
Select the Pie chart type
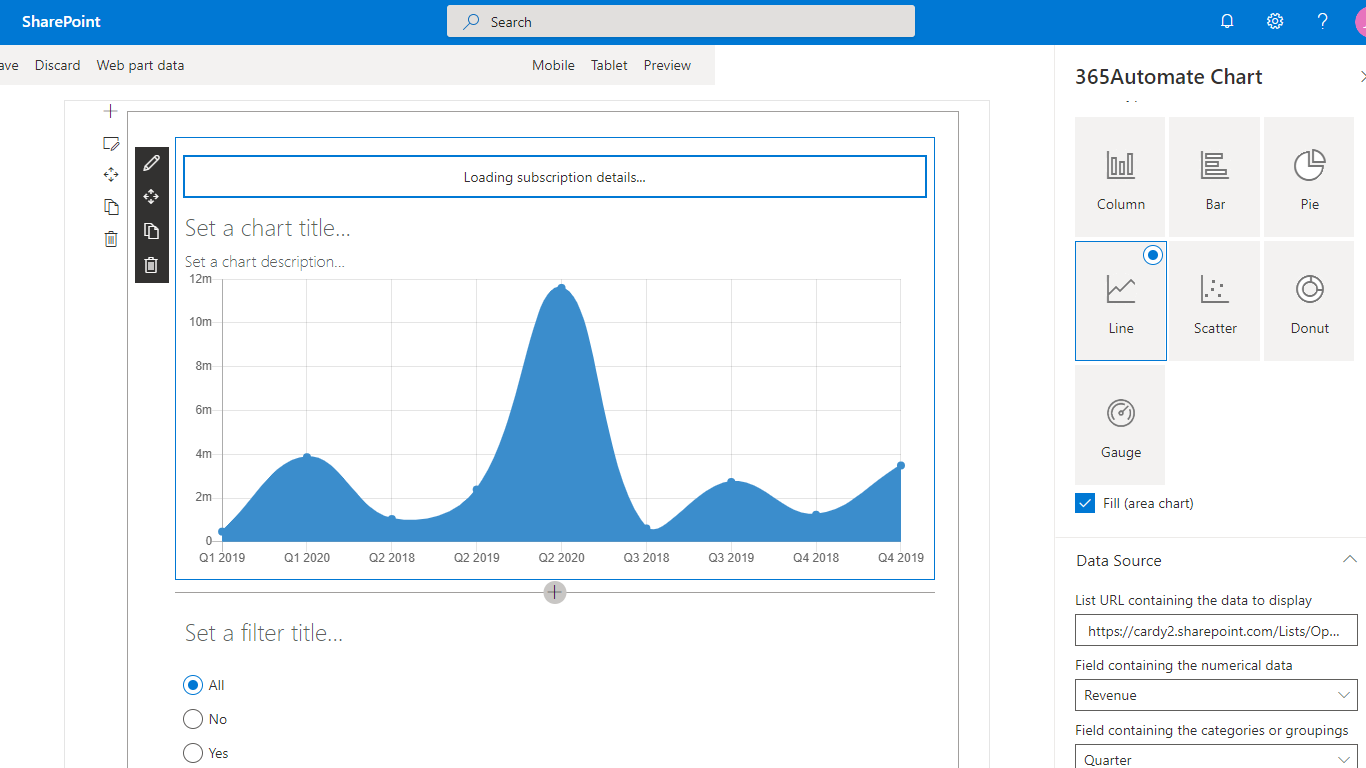coord(1310,177)
